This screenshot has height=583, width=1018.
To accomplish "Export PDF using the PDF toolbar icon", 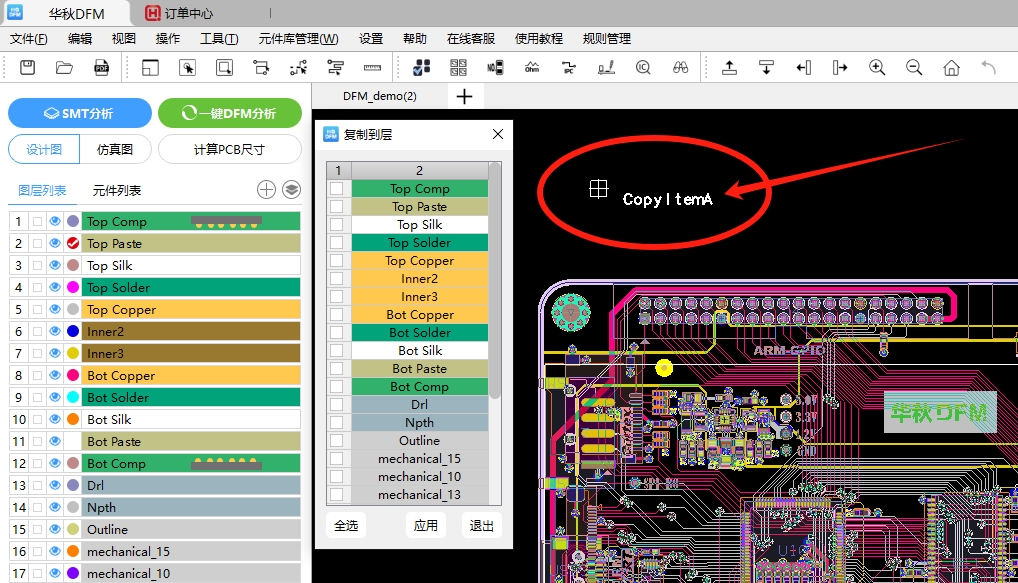I will click(101, 68).
